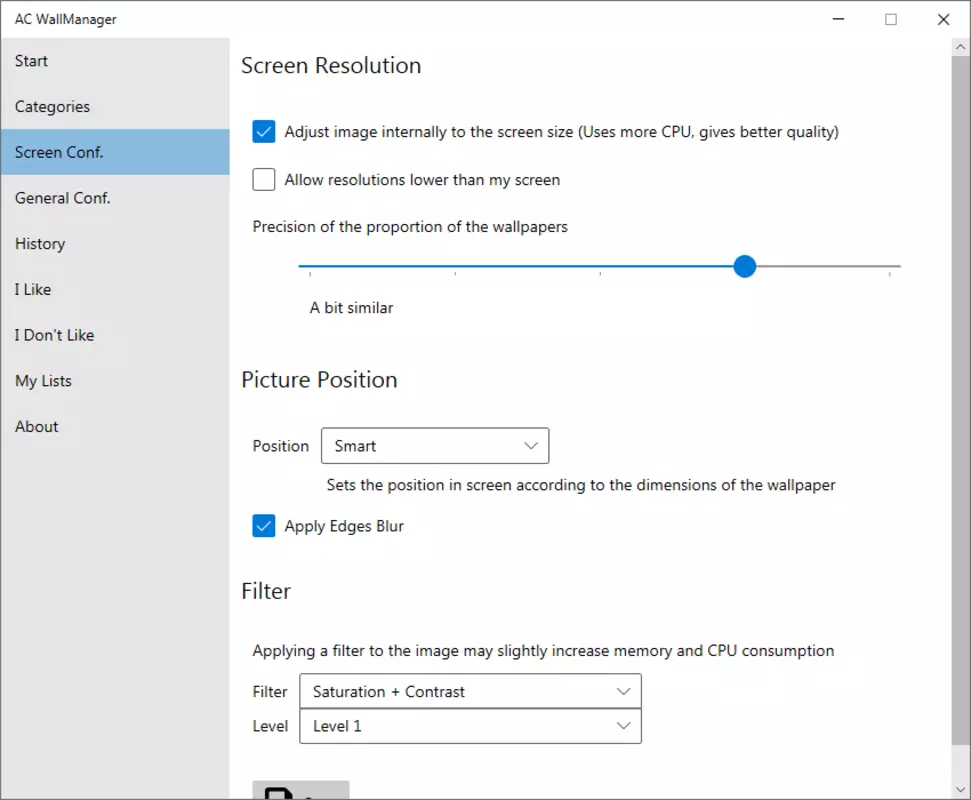Uncheck Adjust image internally to screen size
Viewport: 971px width, 800px height.
pos(264,131)
